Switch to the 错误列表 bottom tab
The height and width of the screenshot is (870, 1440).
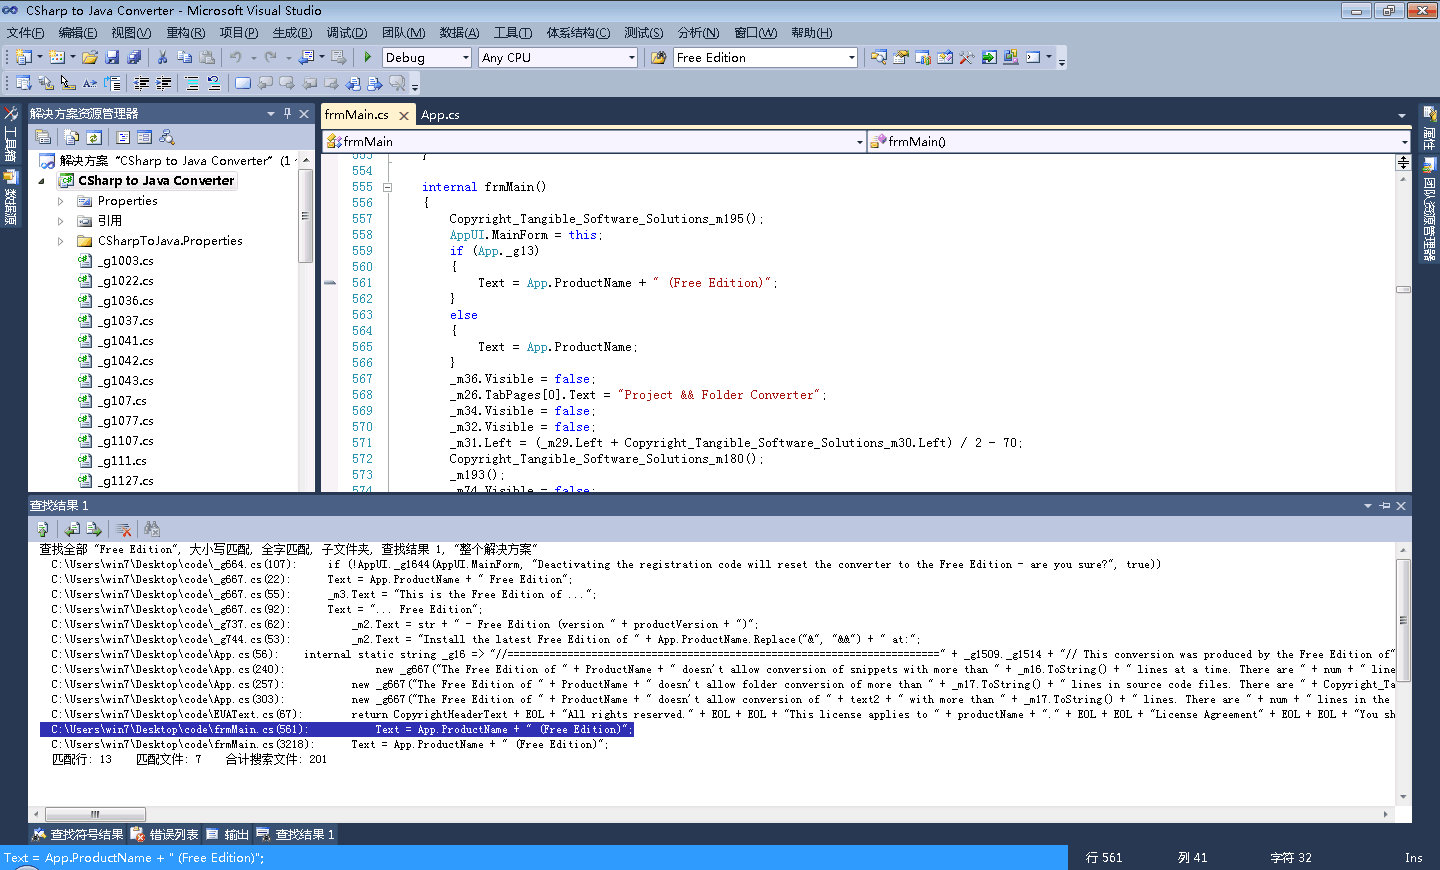[165, 834]
